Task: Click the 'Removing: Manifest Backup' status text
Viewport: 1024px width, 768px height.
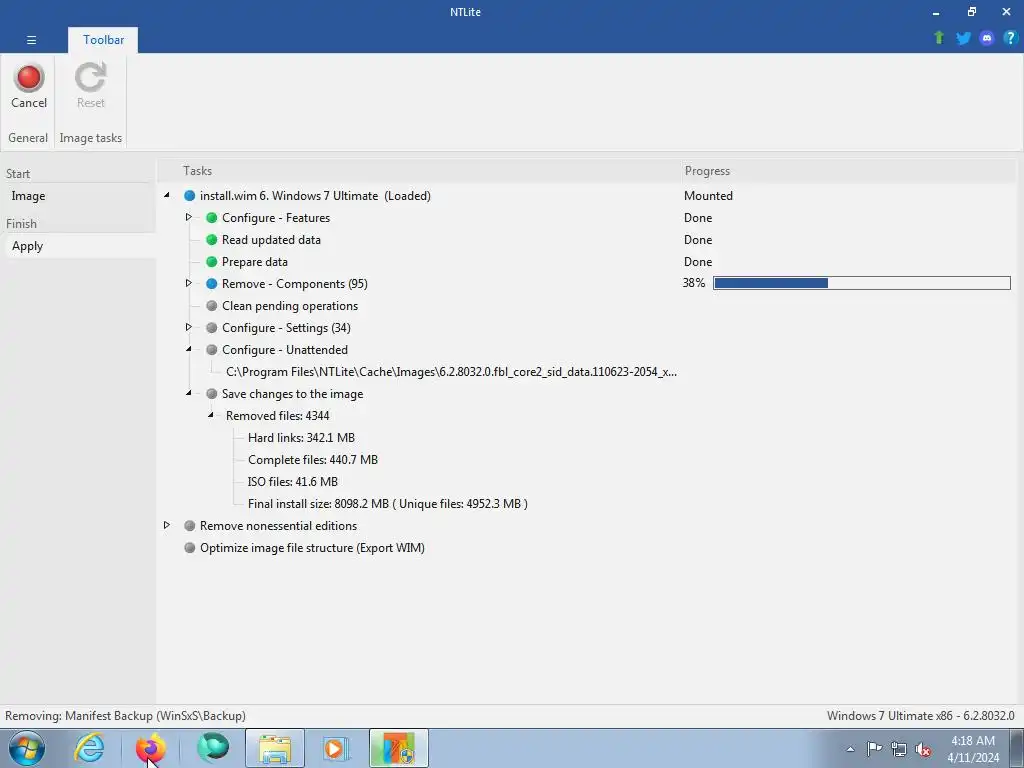Action: tap(125, 716)
